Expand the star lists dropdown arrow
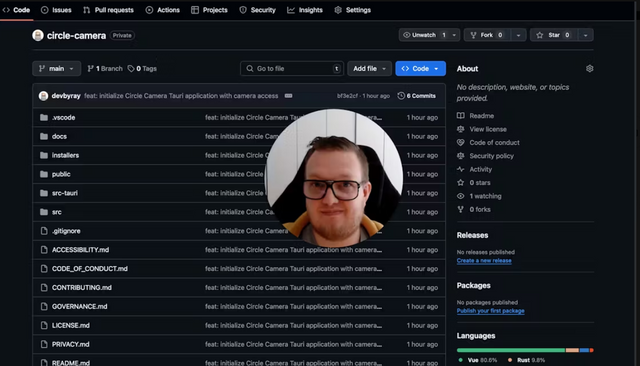 (585, 35)
